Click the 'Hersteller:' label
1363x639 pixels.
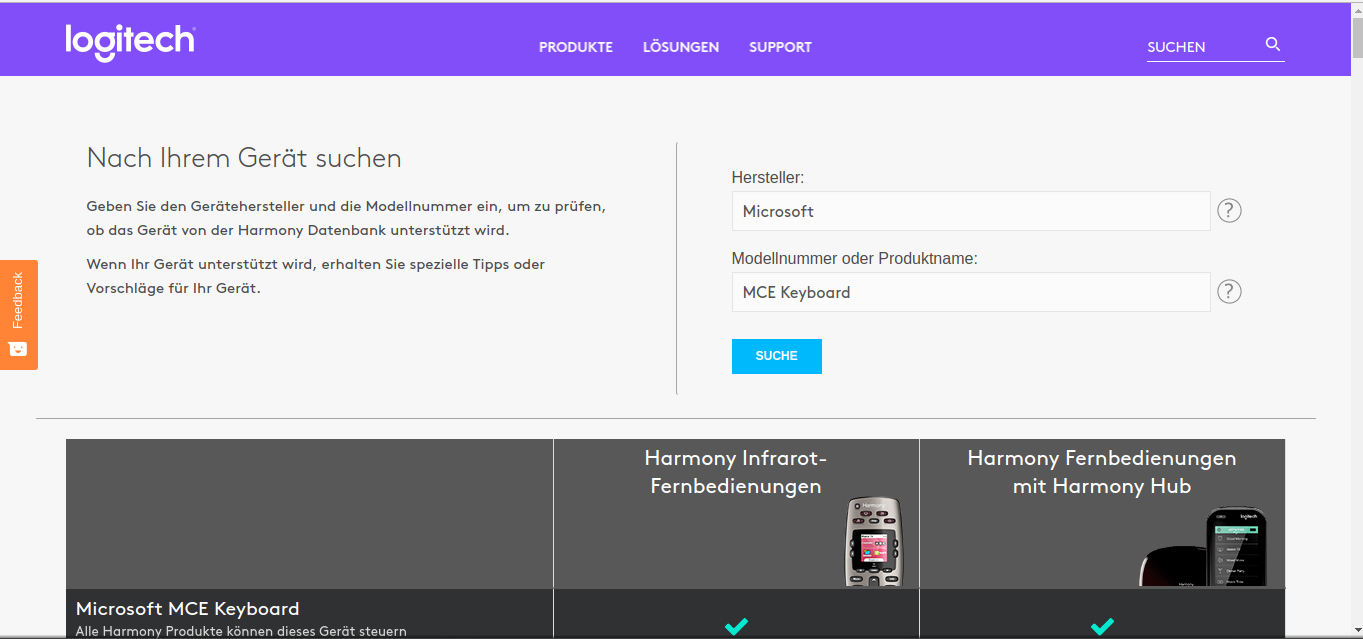(x=768, y=177)
